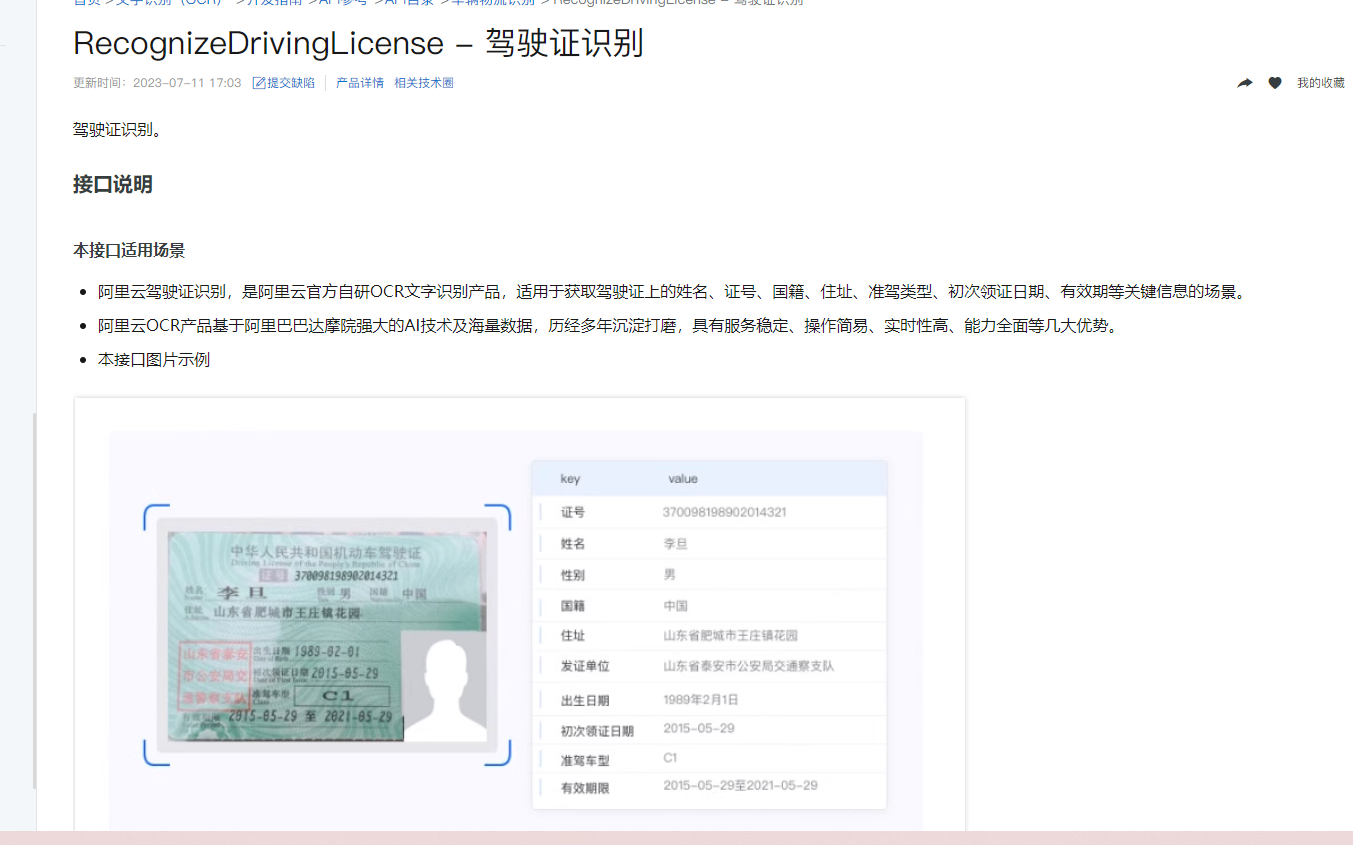Click the 准驾车型 key cell
The width and height of the screenshot is (1353, 845).
coord(585,761)
